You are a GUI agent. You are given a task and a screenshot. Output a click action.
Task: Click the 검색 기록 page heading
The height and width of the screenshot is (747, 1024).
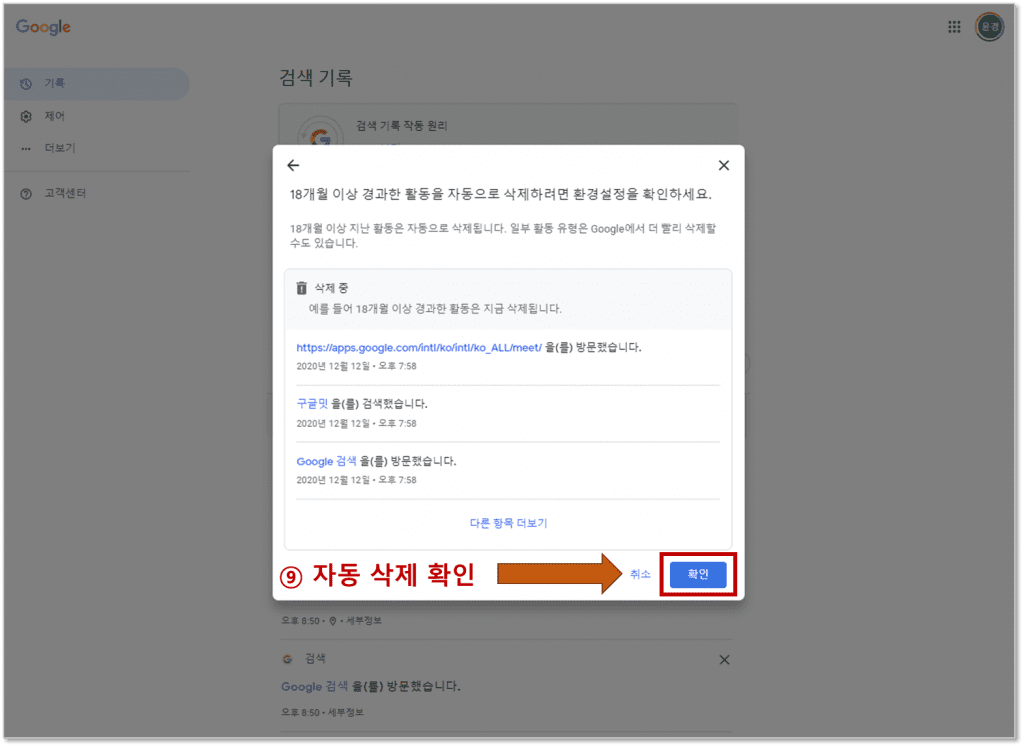click(x=316, y=78)
